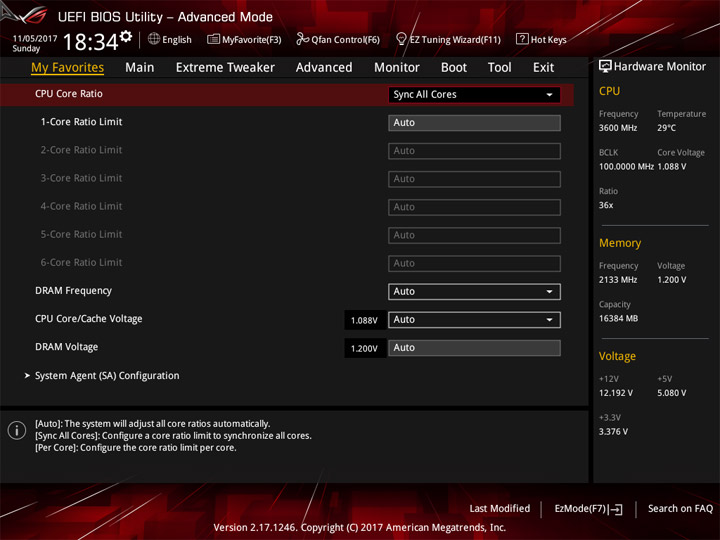Click the settings gear icon next to the clock
The image size is (720, 540).
coord(126,36)
